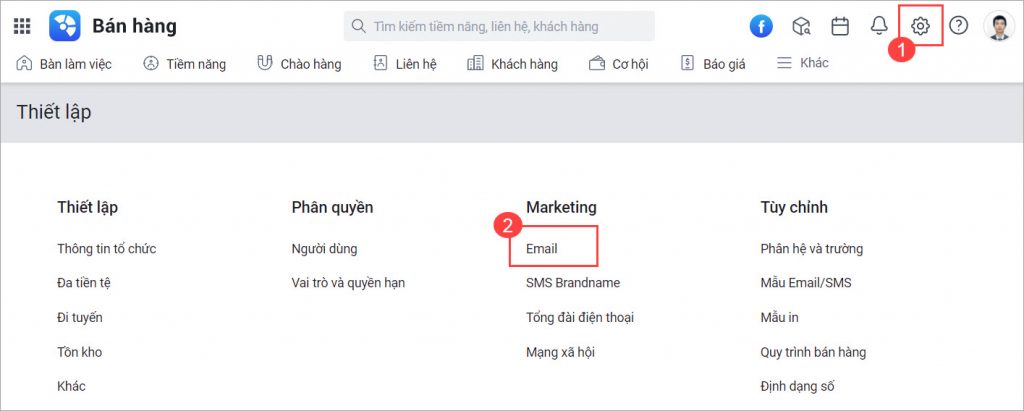The image size is (1024, 411).
Task: Search leads, contacts and customers field
Action: point(499,26)
